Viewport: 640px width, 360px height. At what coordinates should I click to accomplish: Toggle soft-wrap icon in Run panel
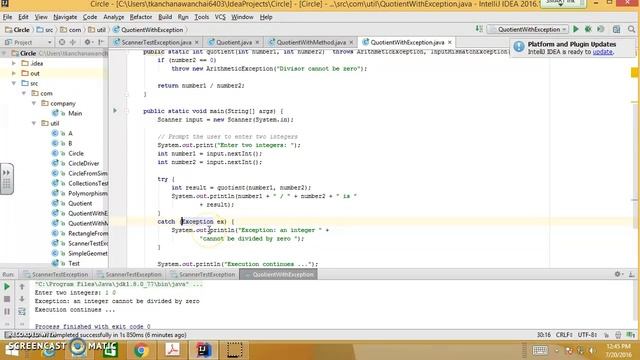click(x=22, y=311)
